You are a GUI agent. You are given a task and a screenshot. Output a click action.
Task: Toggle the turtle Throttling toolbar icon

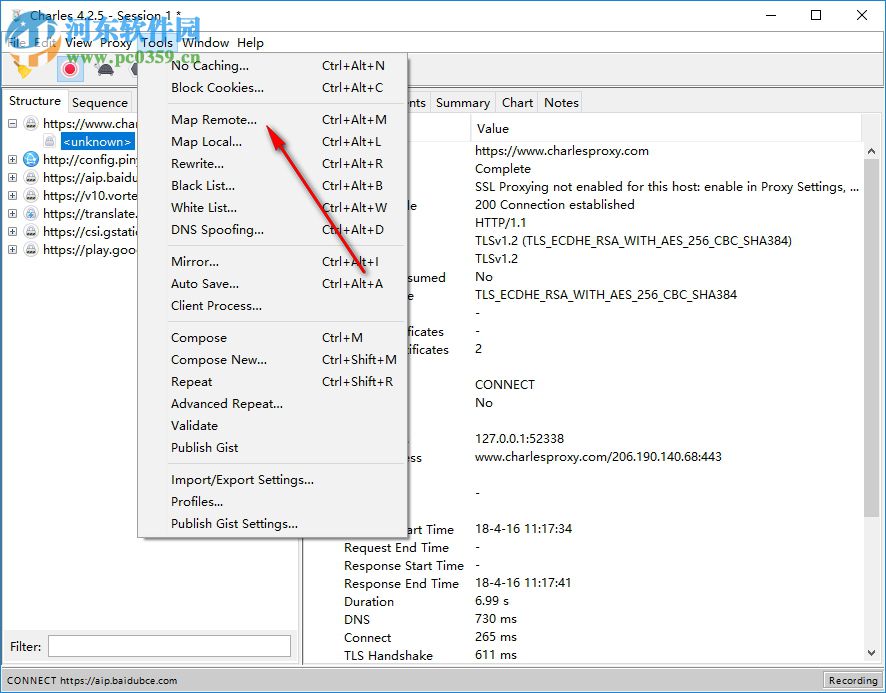point(105,70)
